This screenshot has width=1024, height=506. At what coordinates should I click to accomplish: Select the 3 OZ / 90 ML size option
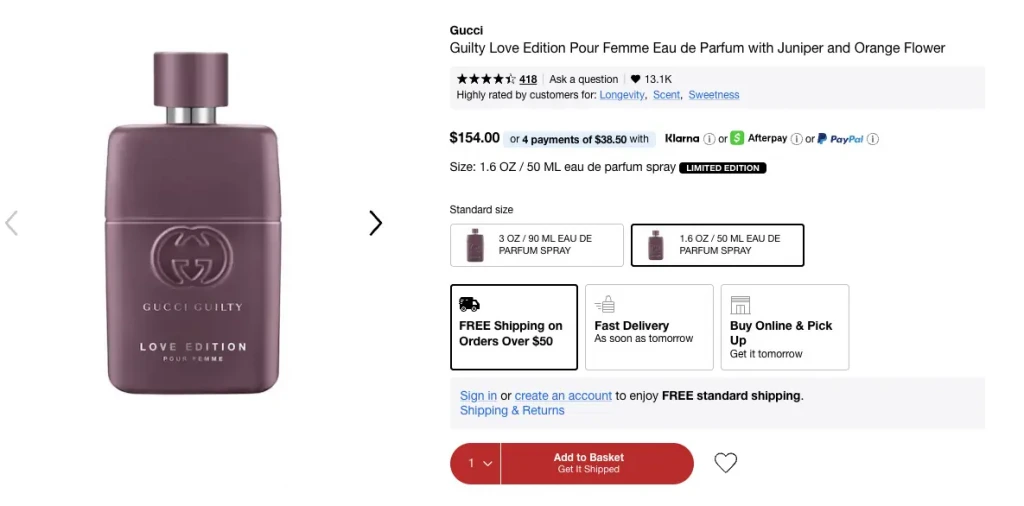point(536,245)
